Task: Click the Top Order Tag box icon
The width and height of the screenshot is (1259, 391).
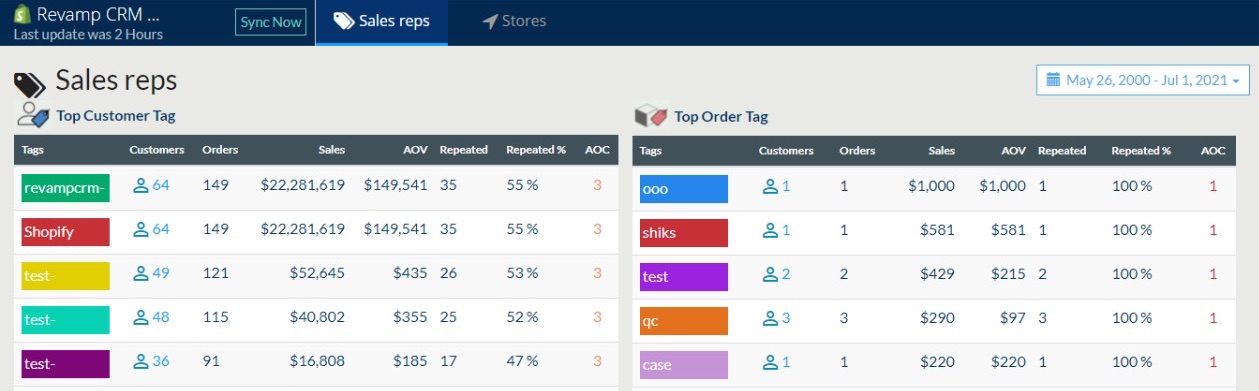Action: (651, 116)
